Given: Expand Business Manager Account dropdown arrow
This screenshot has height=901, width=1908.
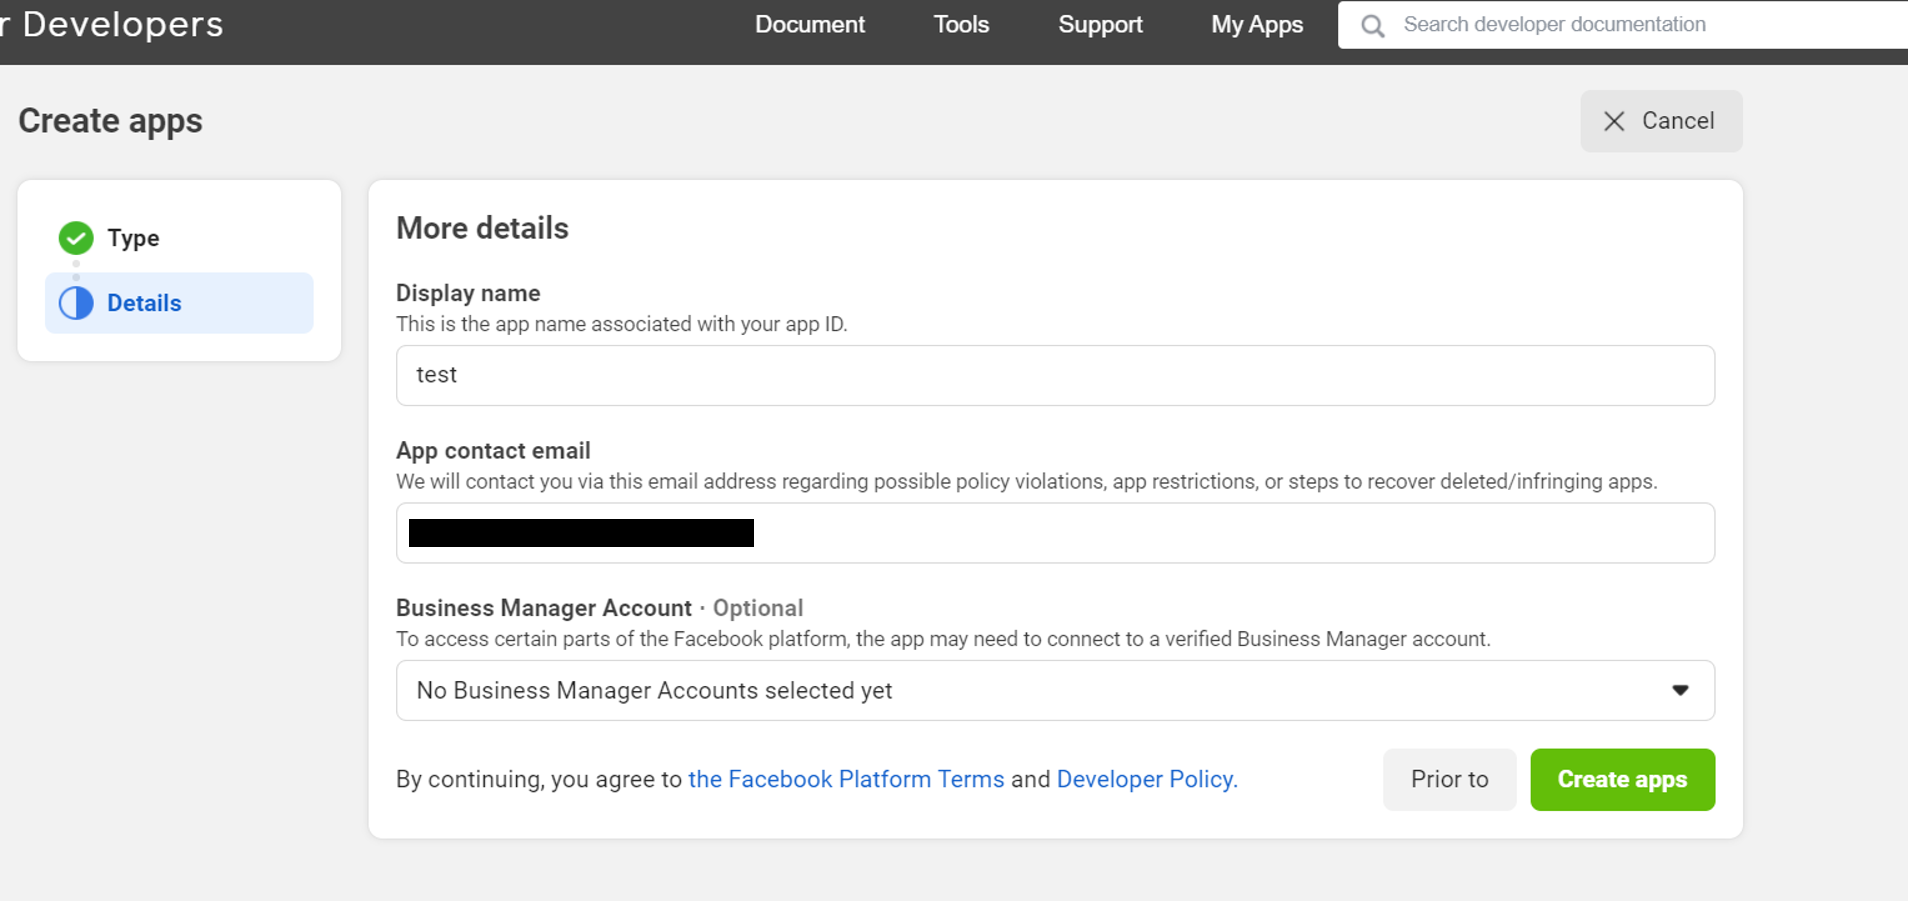Looking at the screenshot, I should (x=1680, y=690).
